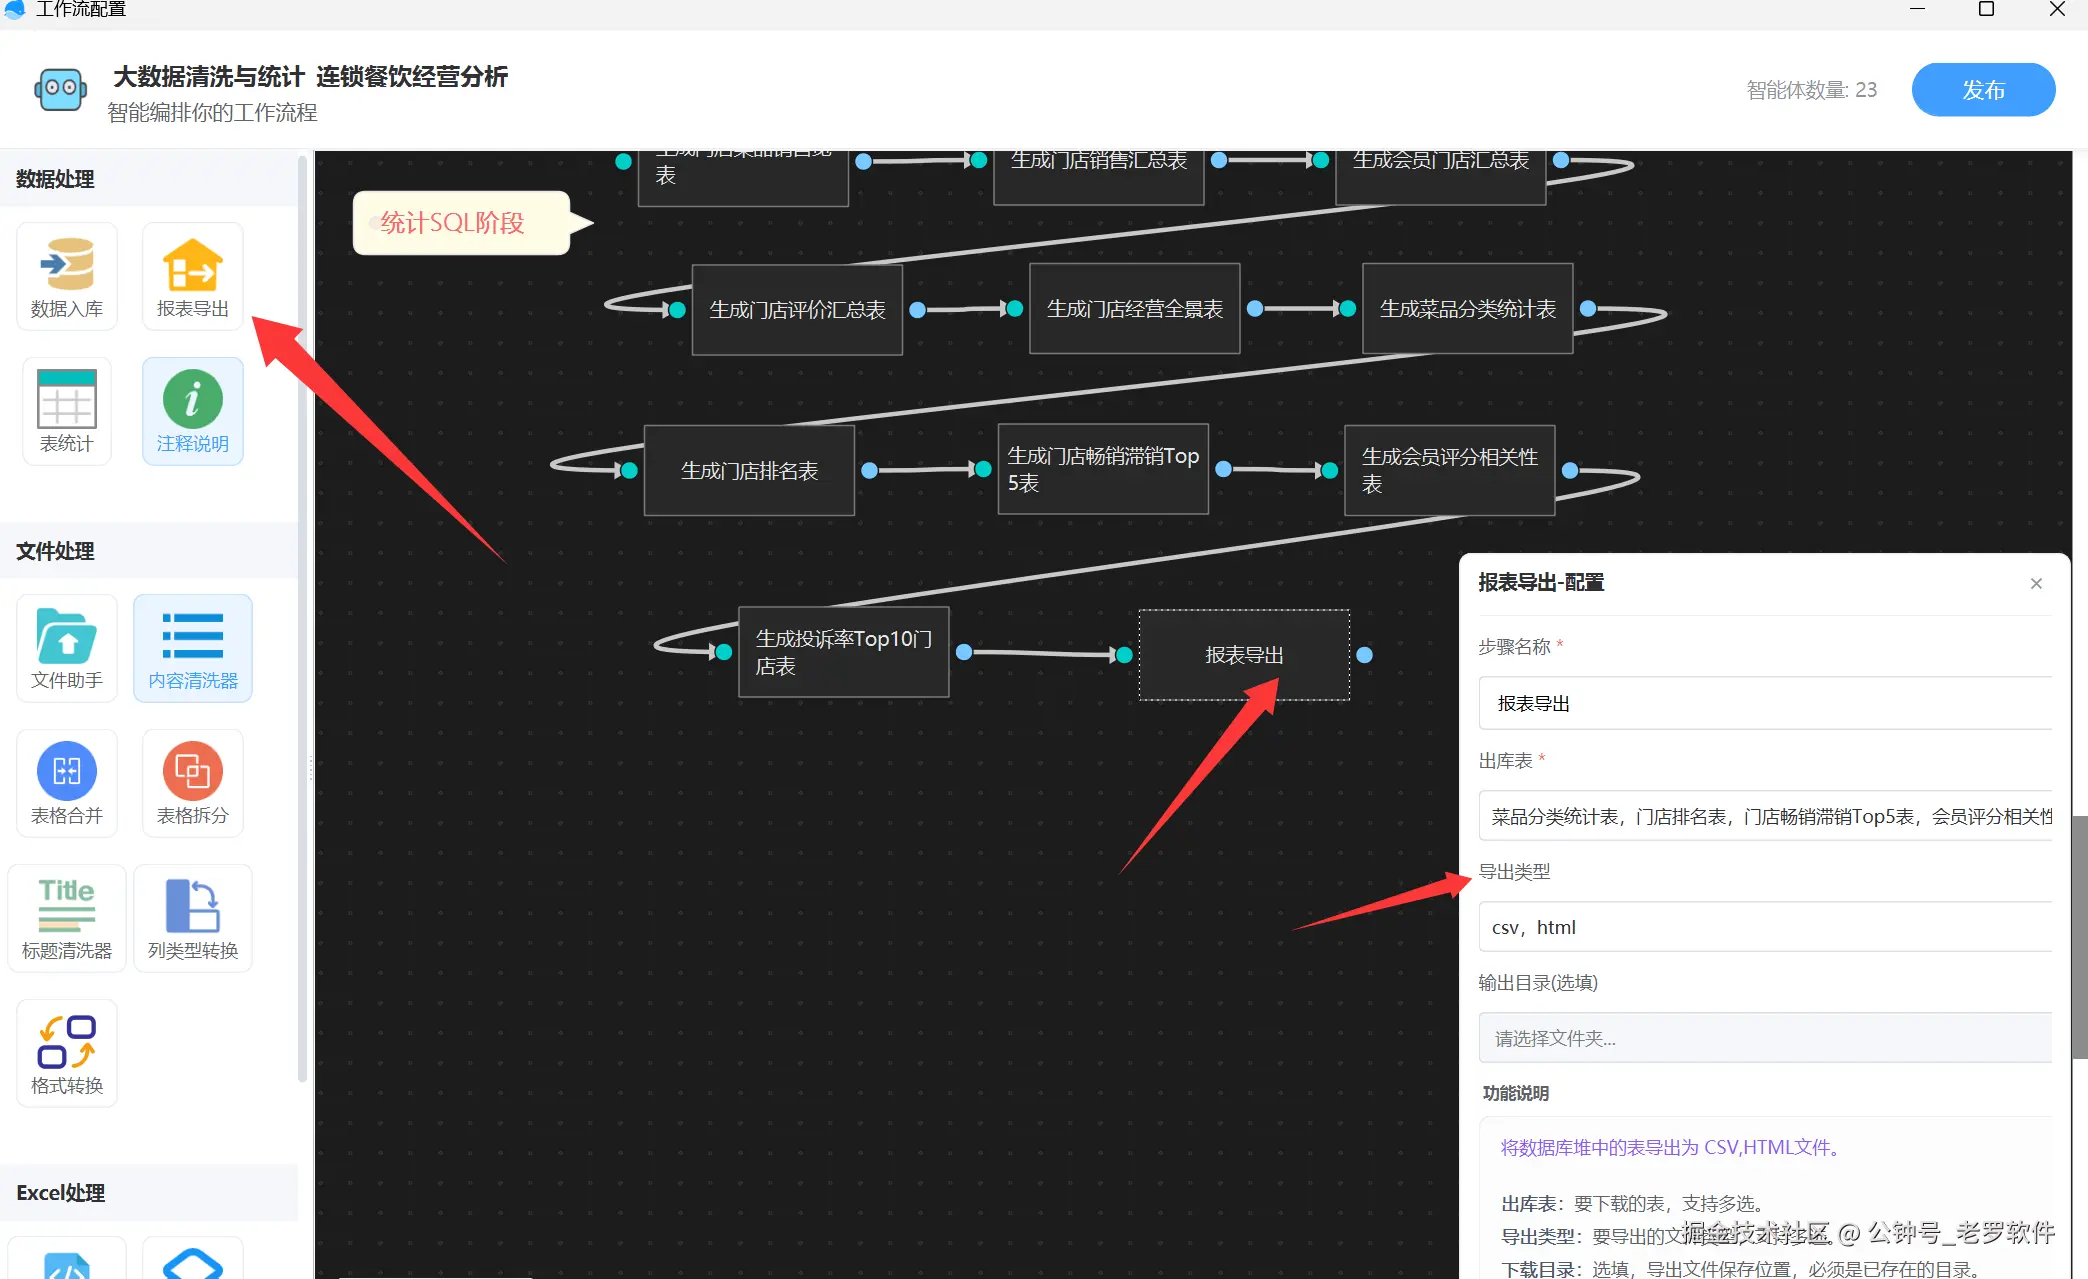The width and height of the screenshot is (2088, 1279).
Task: Close the 报表导出-配置 panel
Action: coord(2036,583)
